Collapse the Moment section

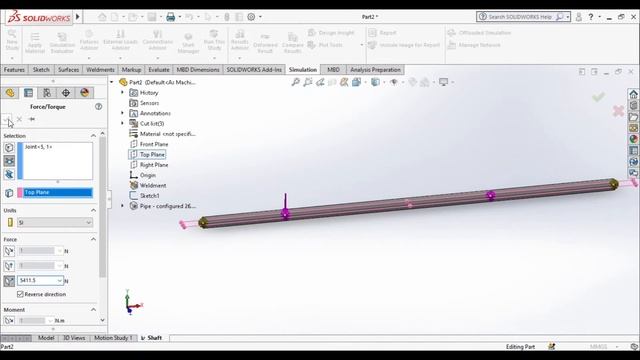point(93,310)
